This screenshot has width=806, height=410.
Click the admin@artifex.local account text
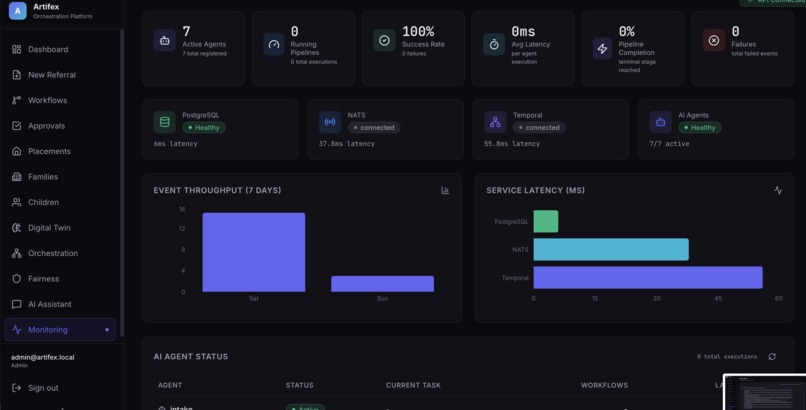[x=43, y=357]
